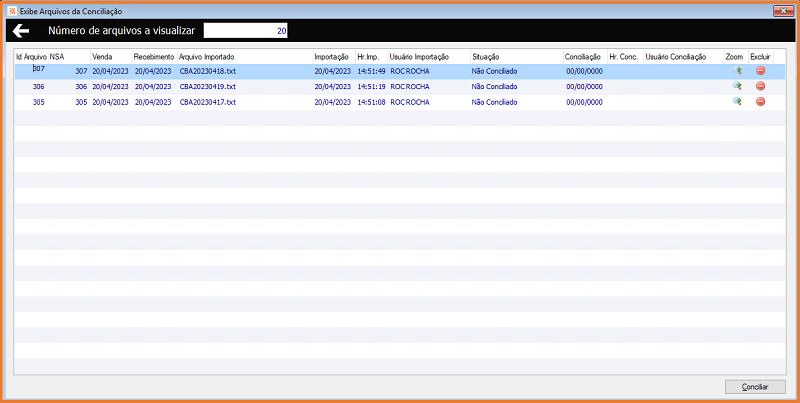This screenshot has width=800, height=403.
Task: Select Id Arquivo cell 305
Action: point(38,102)
